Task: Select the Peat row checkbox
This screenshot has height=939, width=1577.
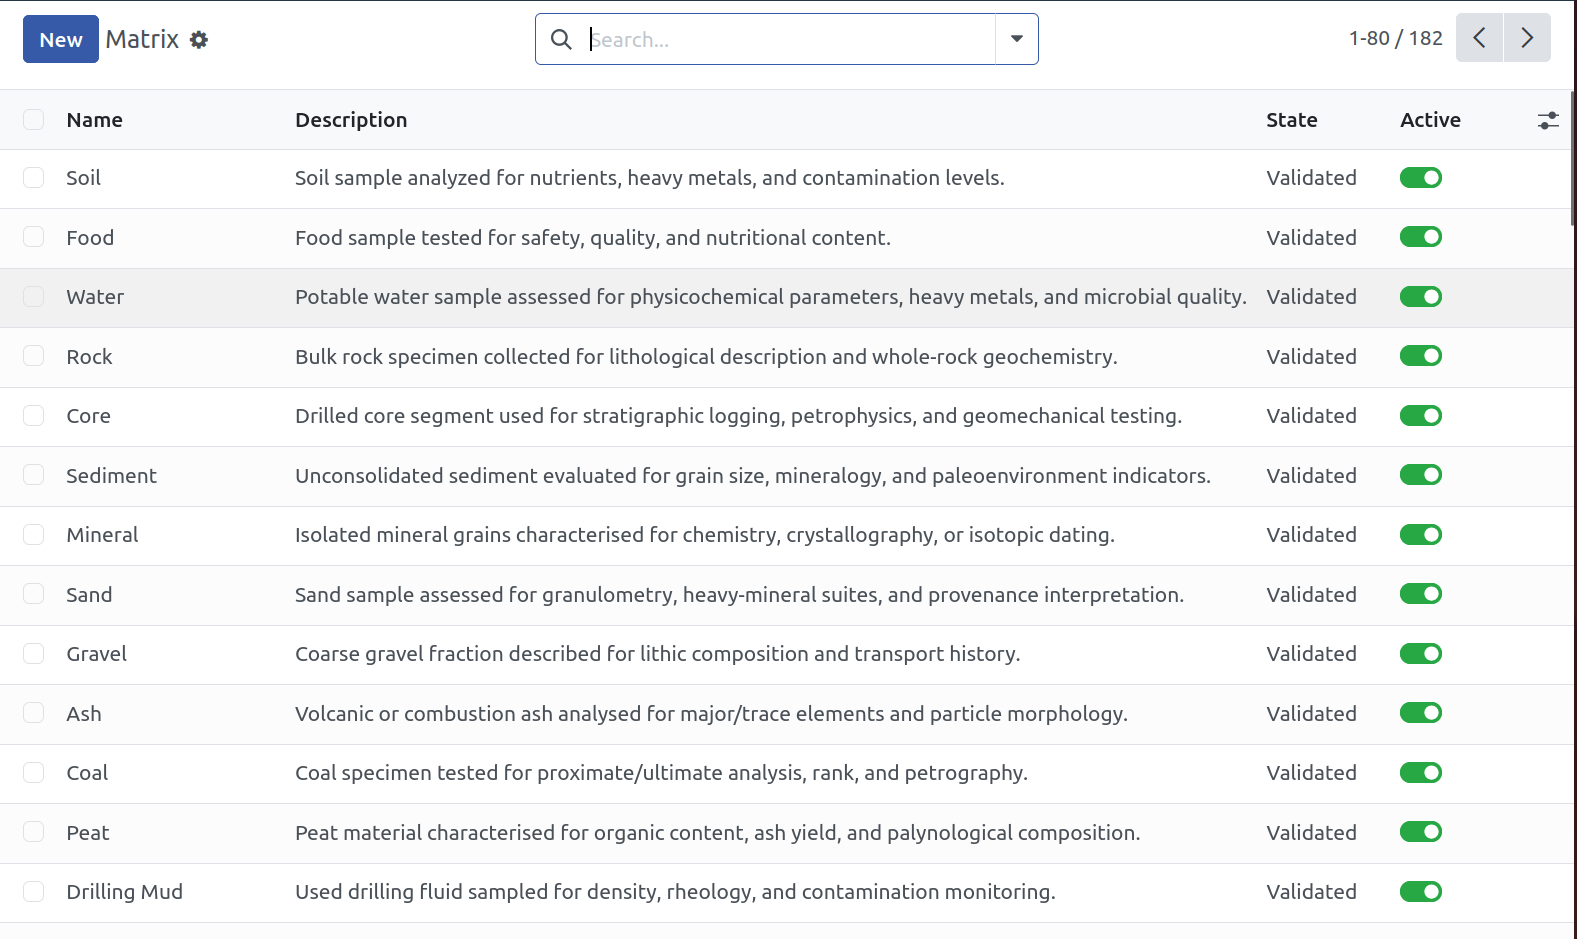Action: coord(34,832)
